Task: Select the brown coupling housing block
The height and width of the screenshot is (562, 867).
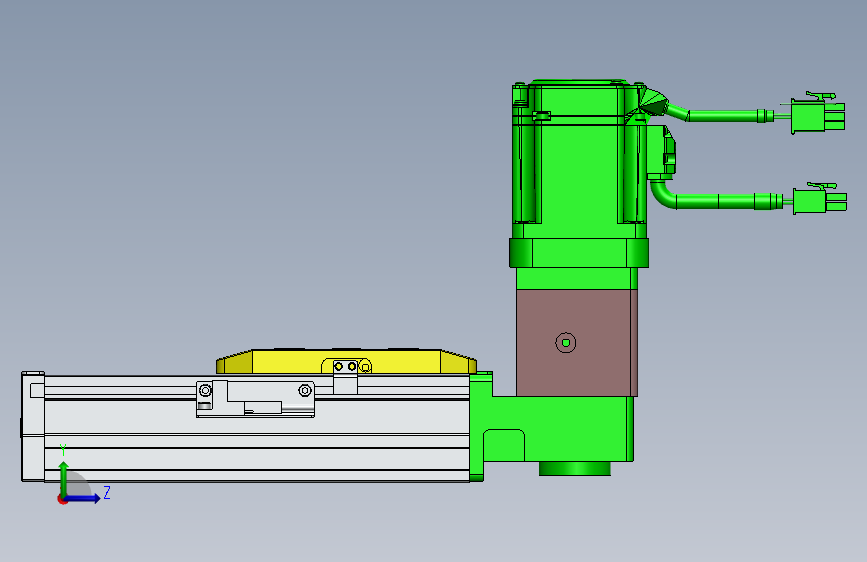Action: click(x=577, y=343)
